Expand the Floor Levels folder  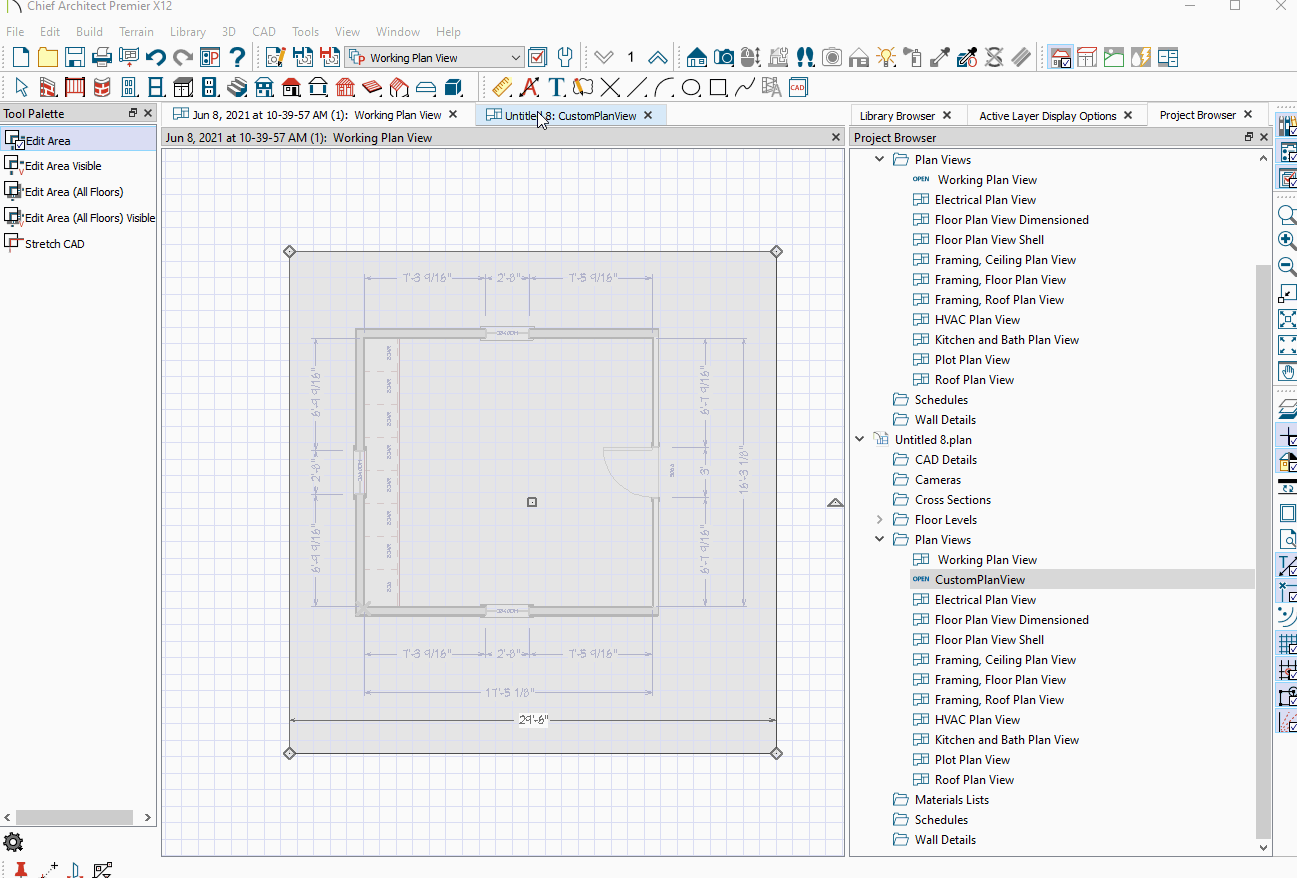point(879,519)
